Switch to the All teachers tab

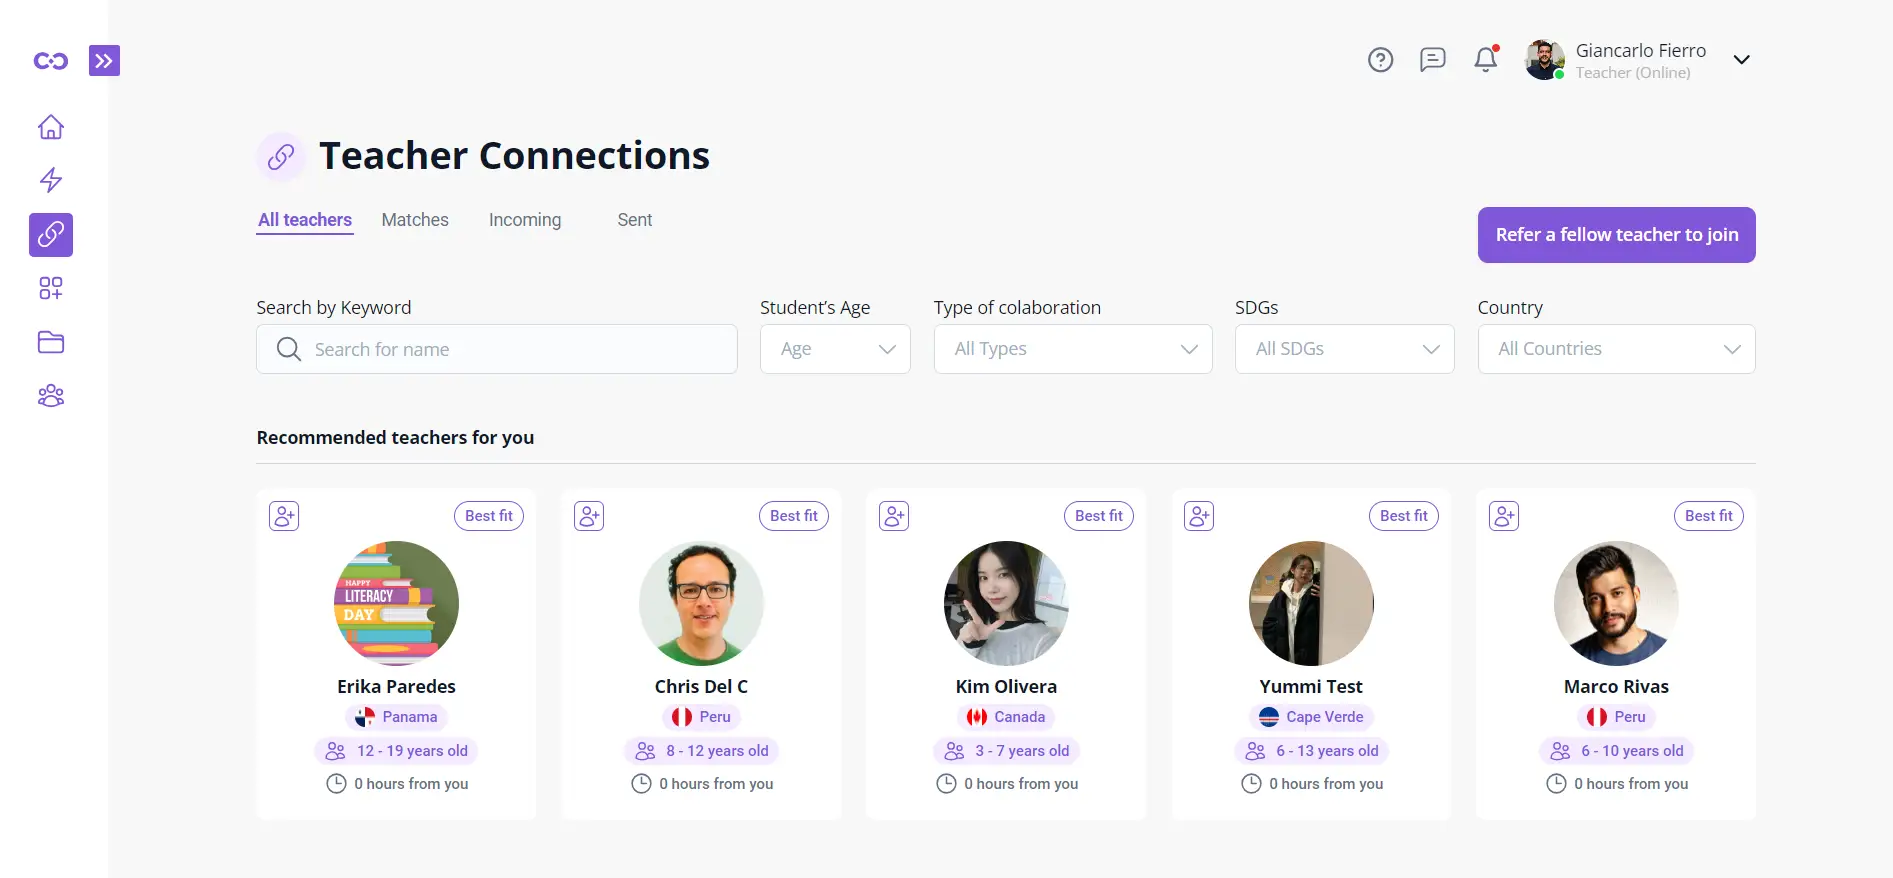point(305,220)
